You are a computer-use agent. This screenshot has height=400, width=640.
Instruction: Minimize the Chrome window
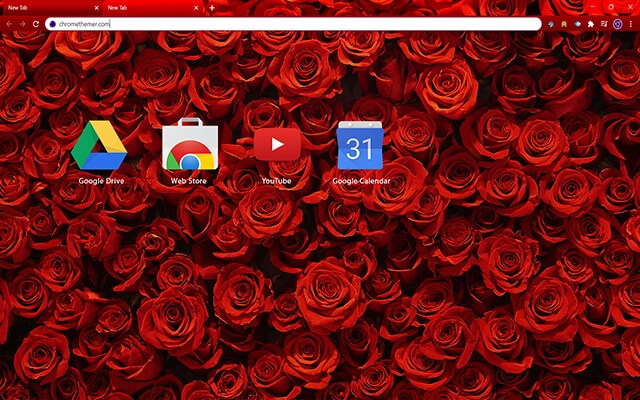click(x=593, y=7)
